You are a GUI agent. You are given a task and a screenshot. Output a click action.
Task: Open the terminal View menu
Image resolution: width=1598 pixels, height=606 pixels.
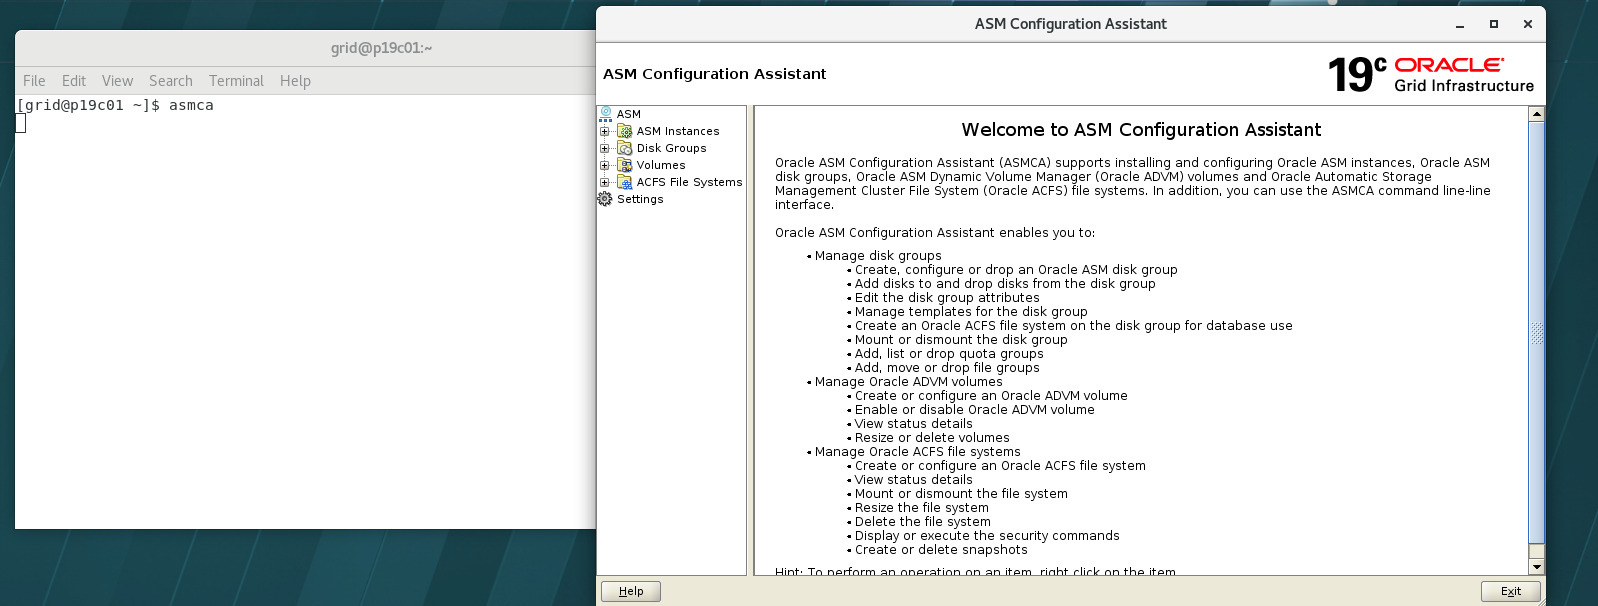[117, 81]
